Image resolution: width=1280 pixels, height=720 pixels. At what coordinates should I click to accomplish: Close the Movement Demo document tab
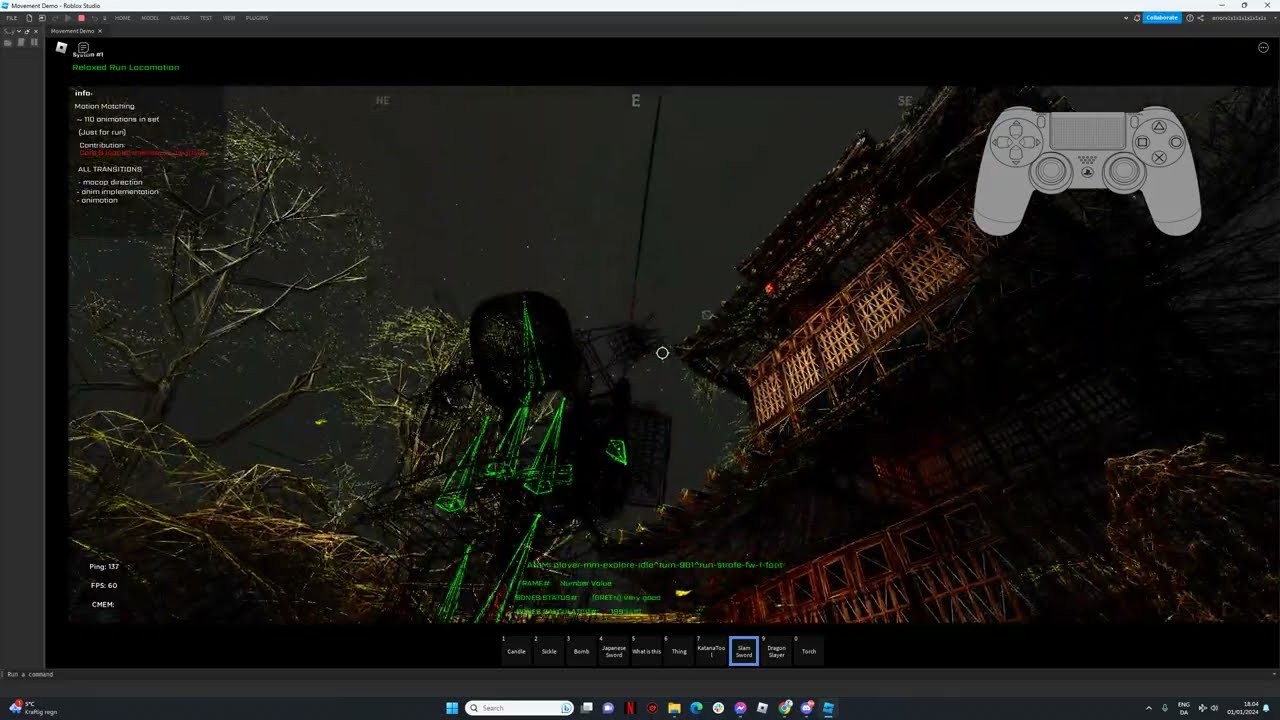(x=100, y=31)
